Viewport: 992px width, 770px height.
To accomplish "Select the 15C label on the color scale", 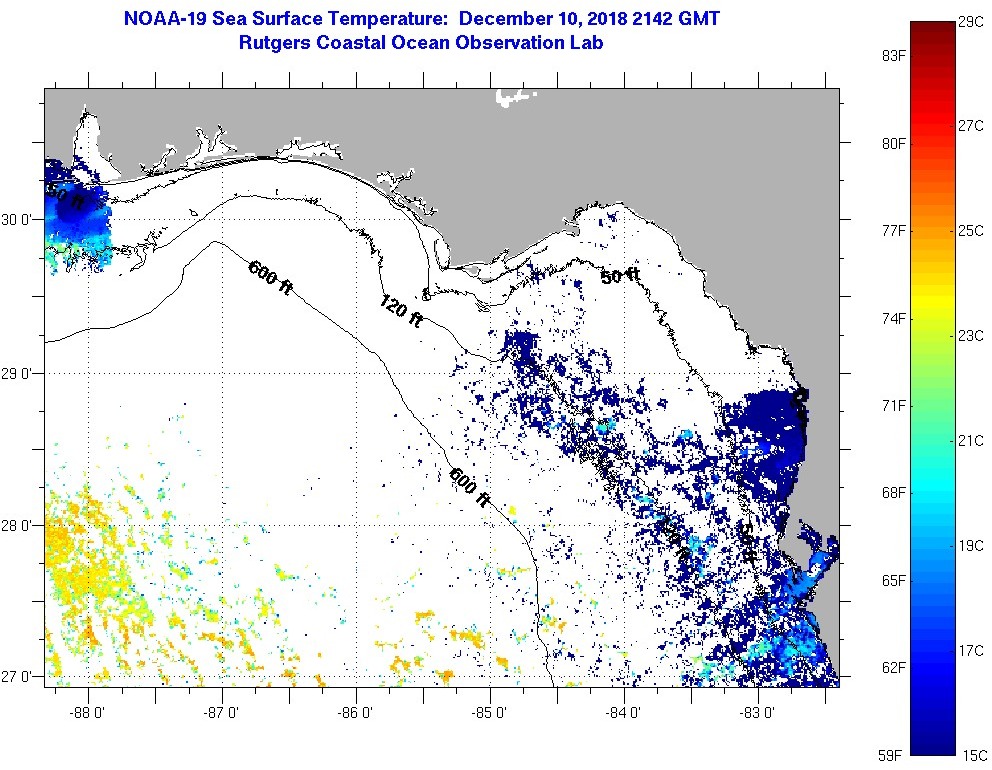I will click(970, 754).
